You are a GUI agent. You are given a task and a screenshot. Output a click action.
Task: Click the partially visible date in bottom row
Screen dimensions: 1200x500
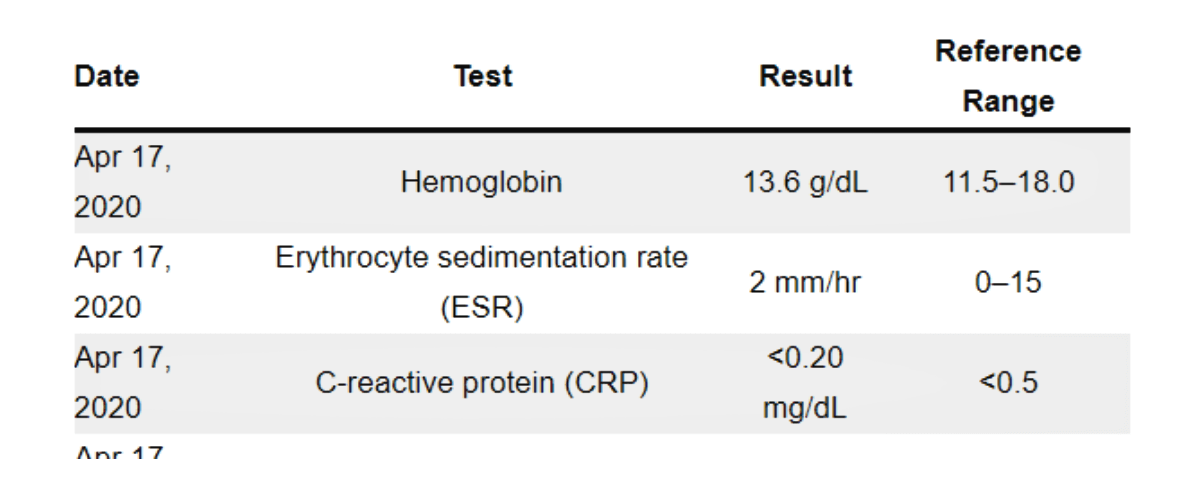click(119, 451)
